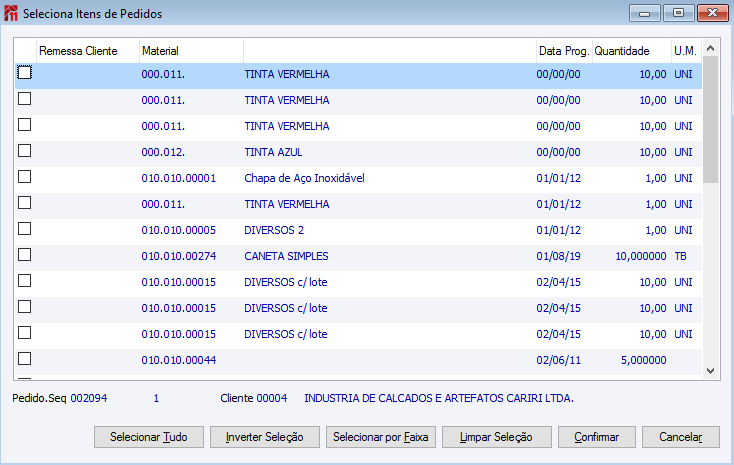Click material code 010.010.00005
The width and height of the screenshot is (734, 465).
click(x=179, y=230)
